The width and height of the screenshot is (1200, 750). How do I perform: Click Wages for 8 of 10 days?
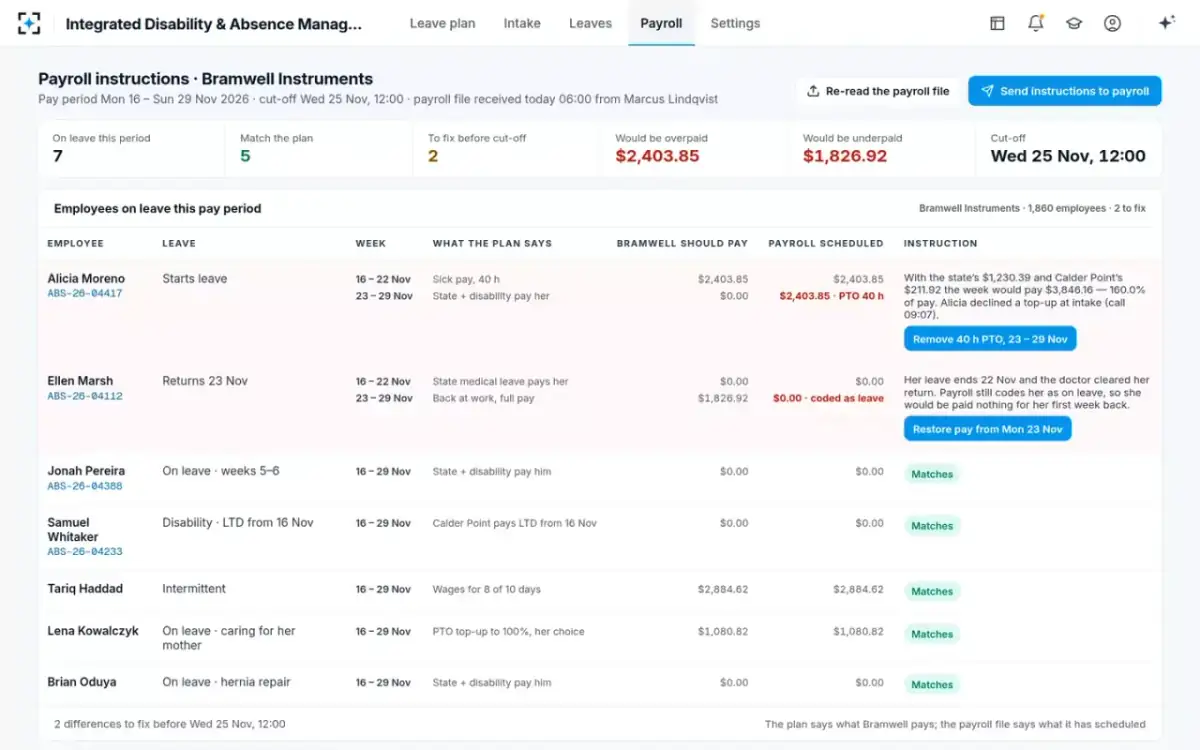point(486,590)
